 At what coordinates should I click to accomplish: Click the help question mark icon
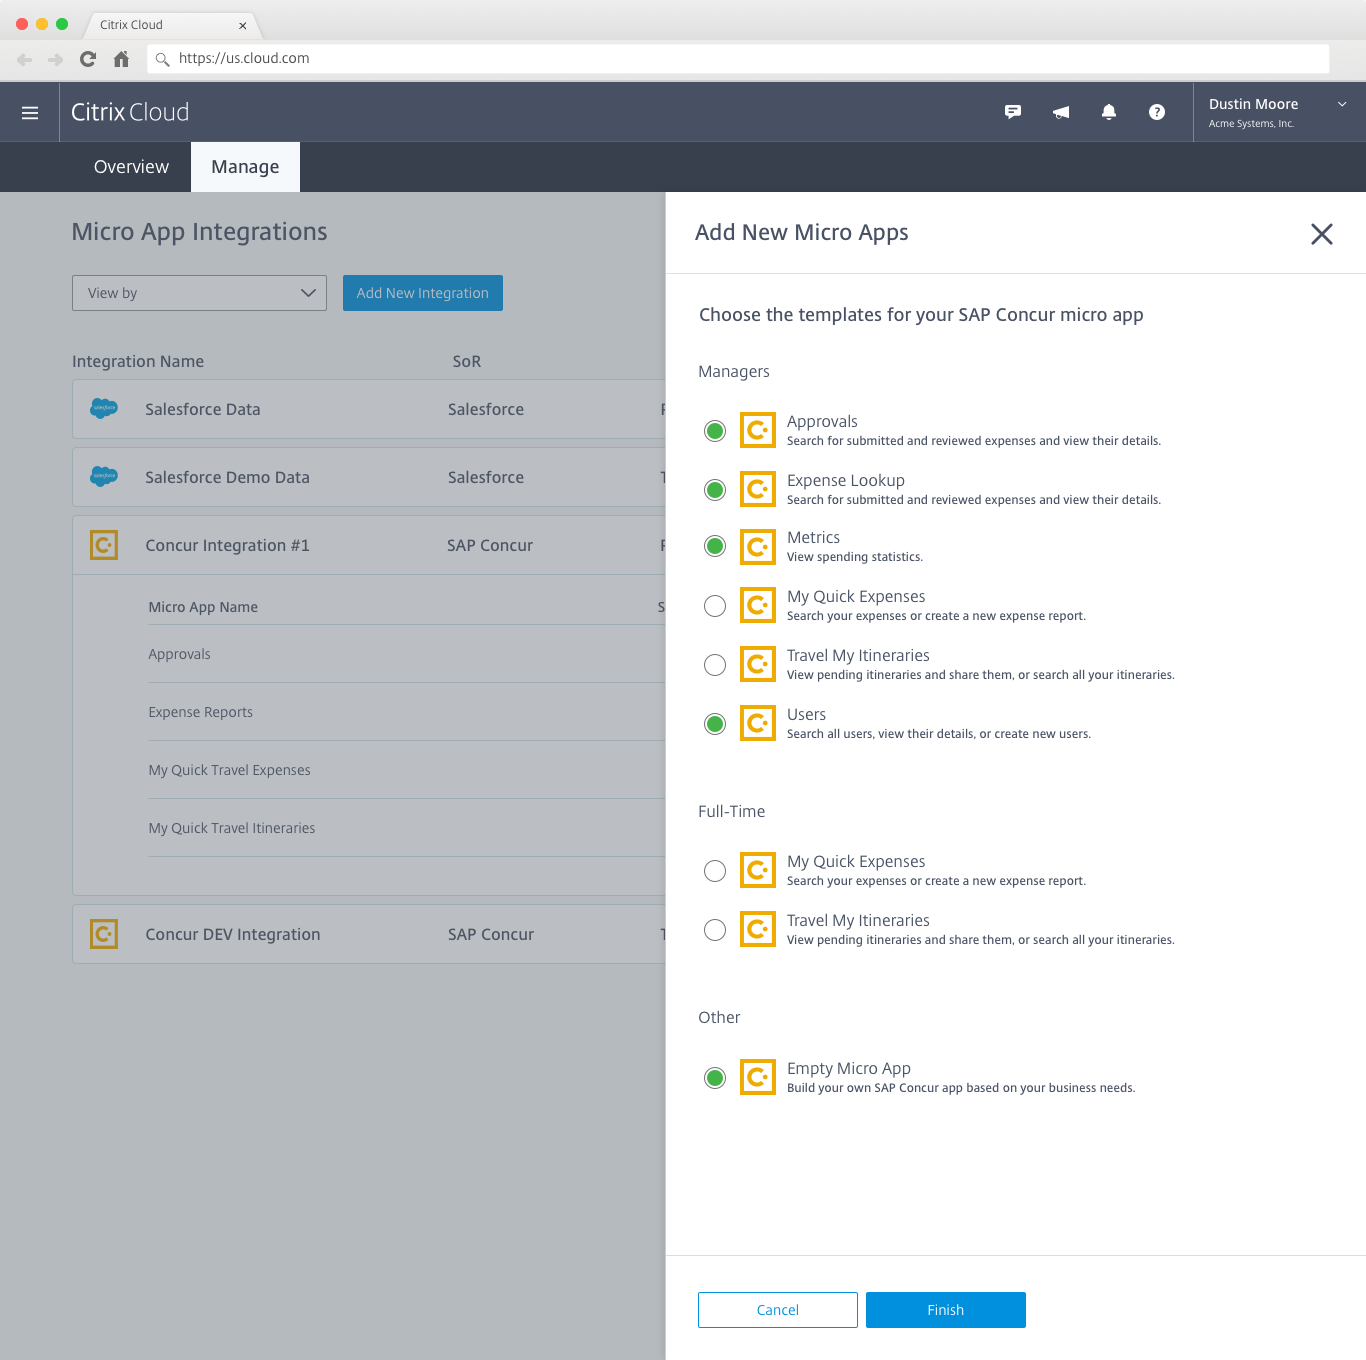point(1157,112)
